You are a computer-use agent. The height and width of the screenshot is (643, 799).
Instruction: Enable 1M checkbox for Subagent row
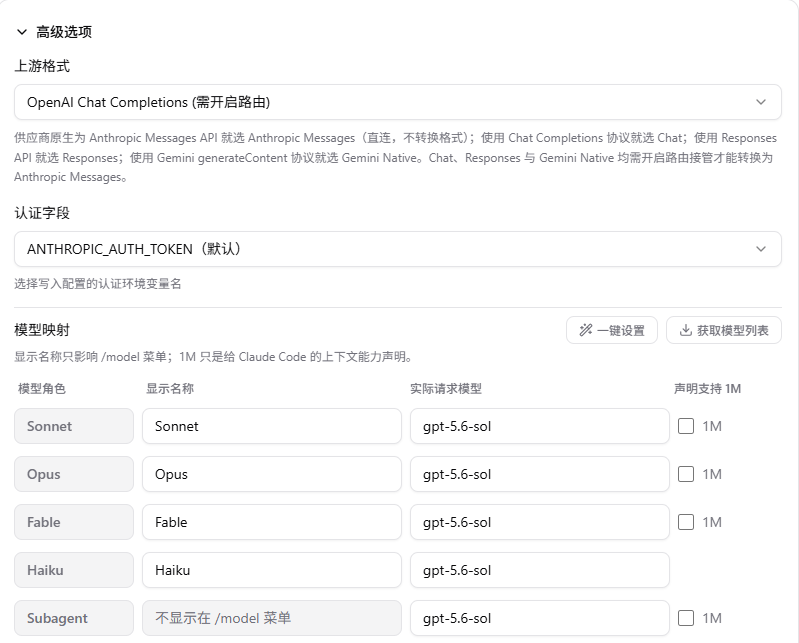coord(686,618)
